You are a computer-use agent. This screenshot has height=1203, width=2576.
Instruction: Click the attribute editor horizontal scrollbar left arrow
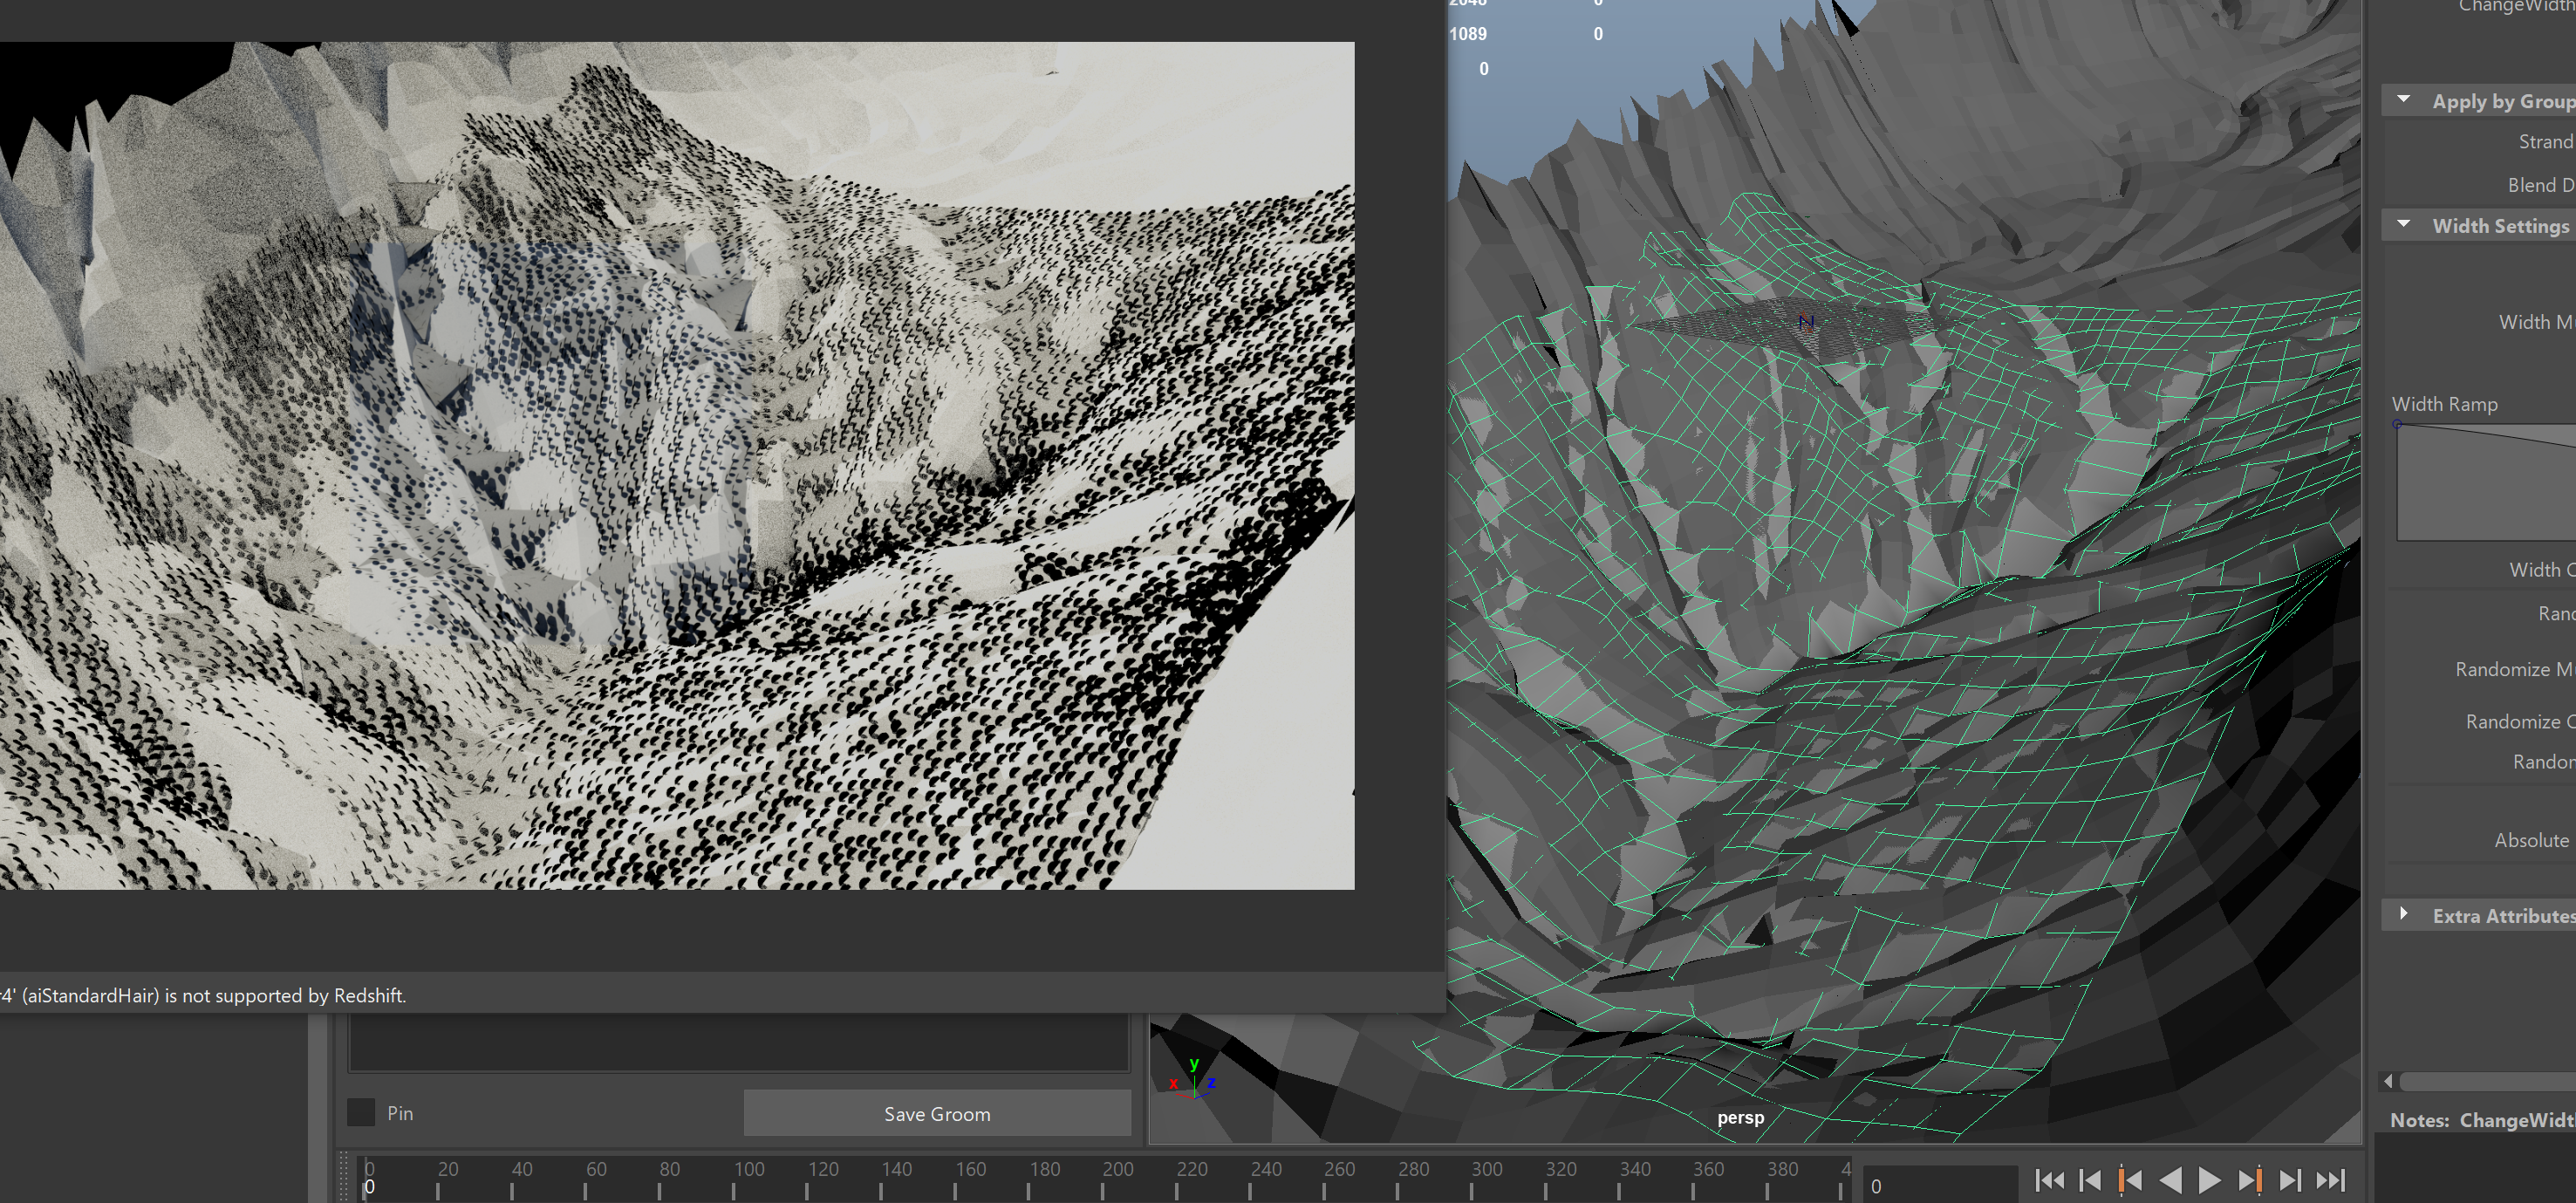tap(2389, 1081)
